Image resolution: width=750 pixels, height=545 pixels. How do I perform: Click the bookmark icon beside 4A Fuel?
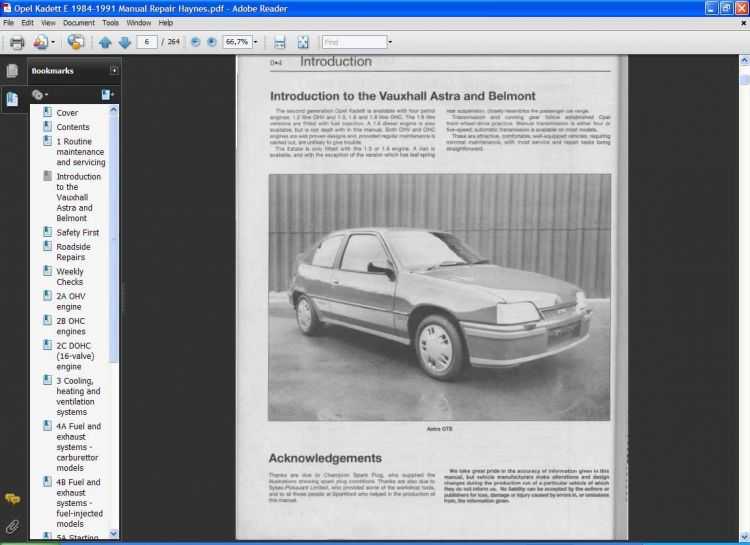click(47, 425)
